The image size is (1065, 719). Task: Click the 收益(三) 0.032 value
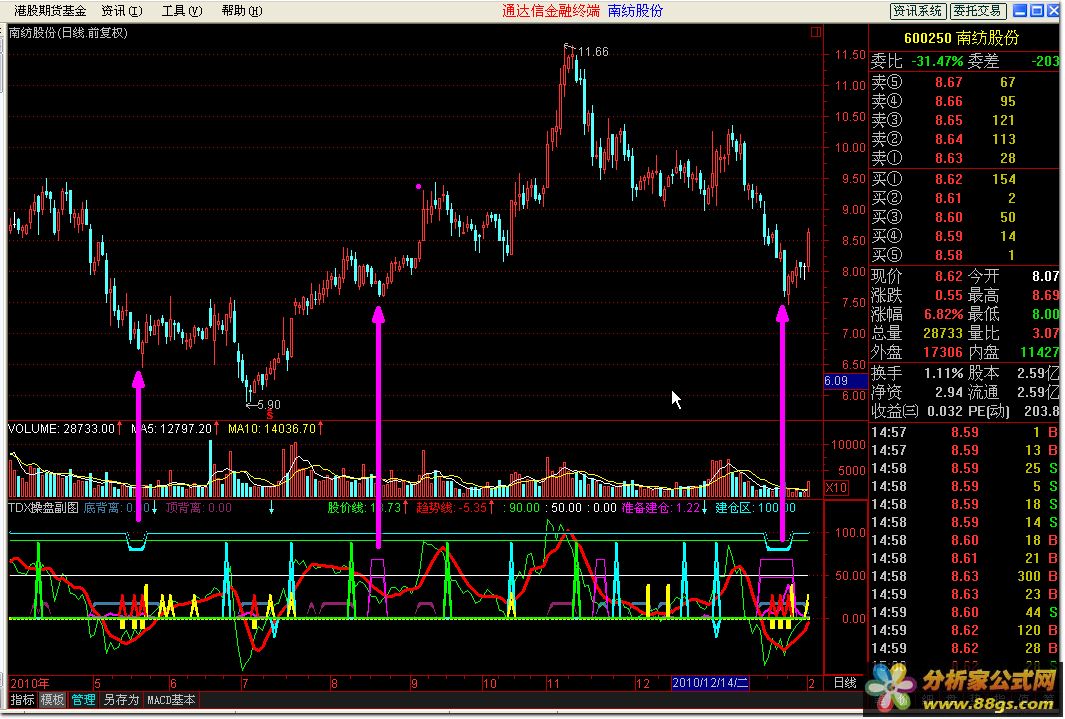coord(945,411)
